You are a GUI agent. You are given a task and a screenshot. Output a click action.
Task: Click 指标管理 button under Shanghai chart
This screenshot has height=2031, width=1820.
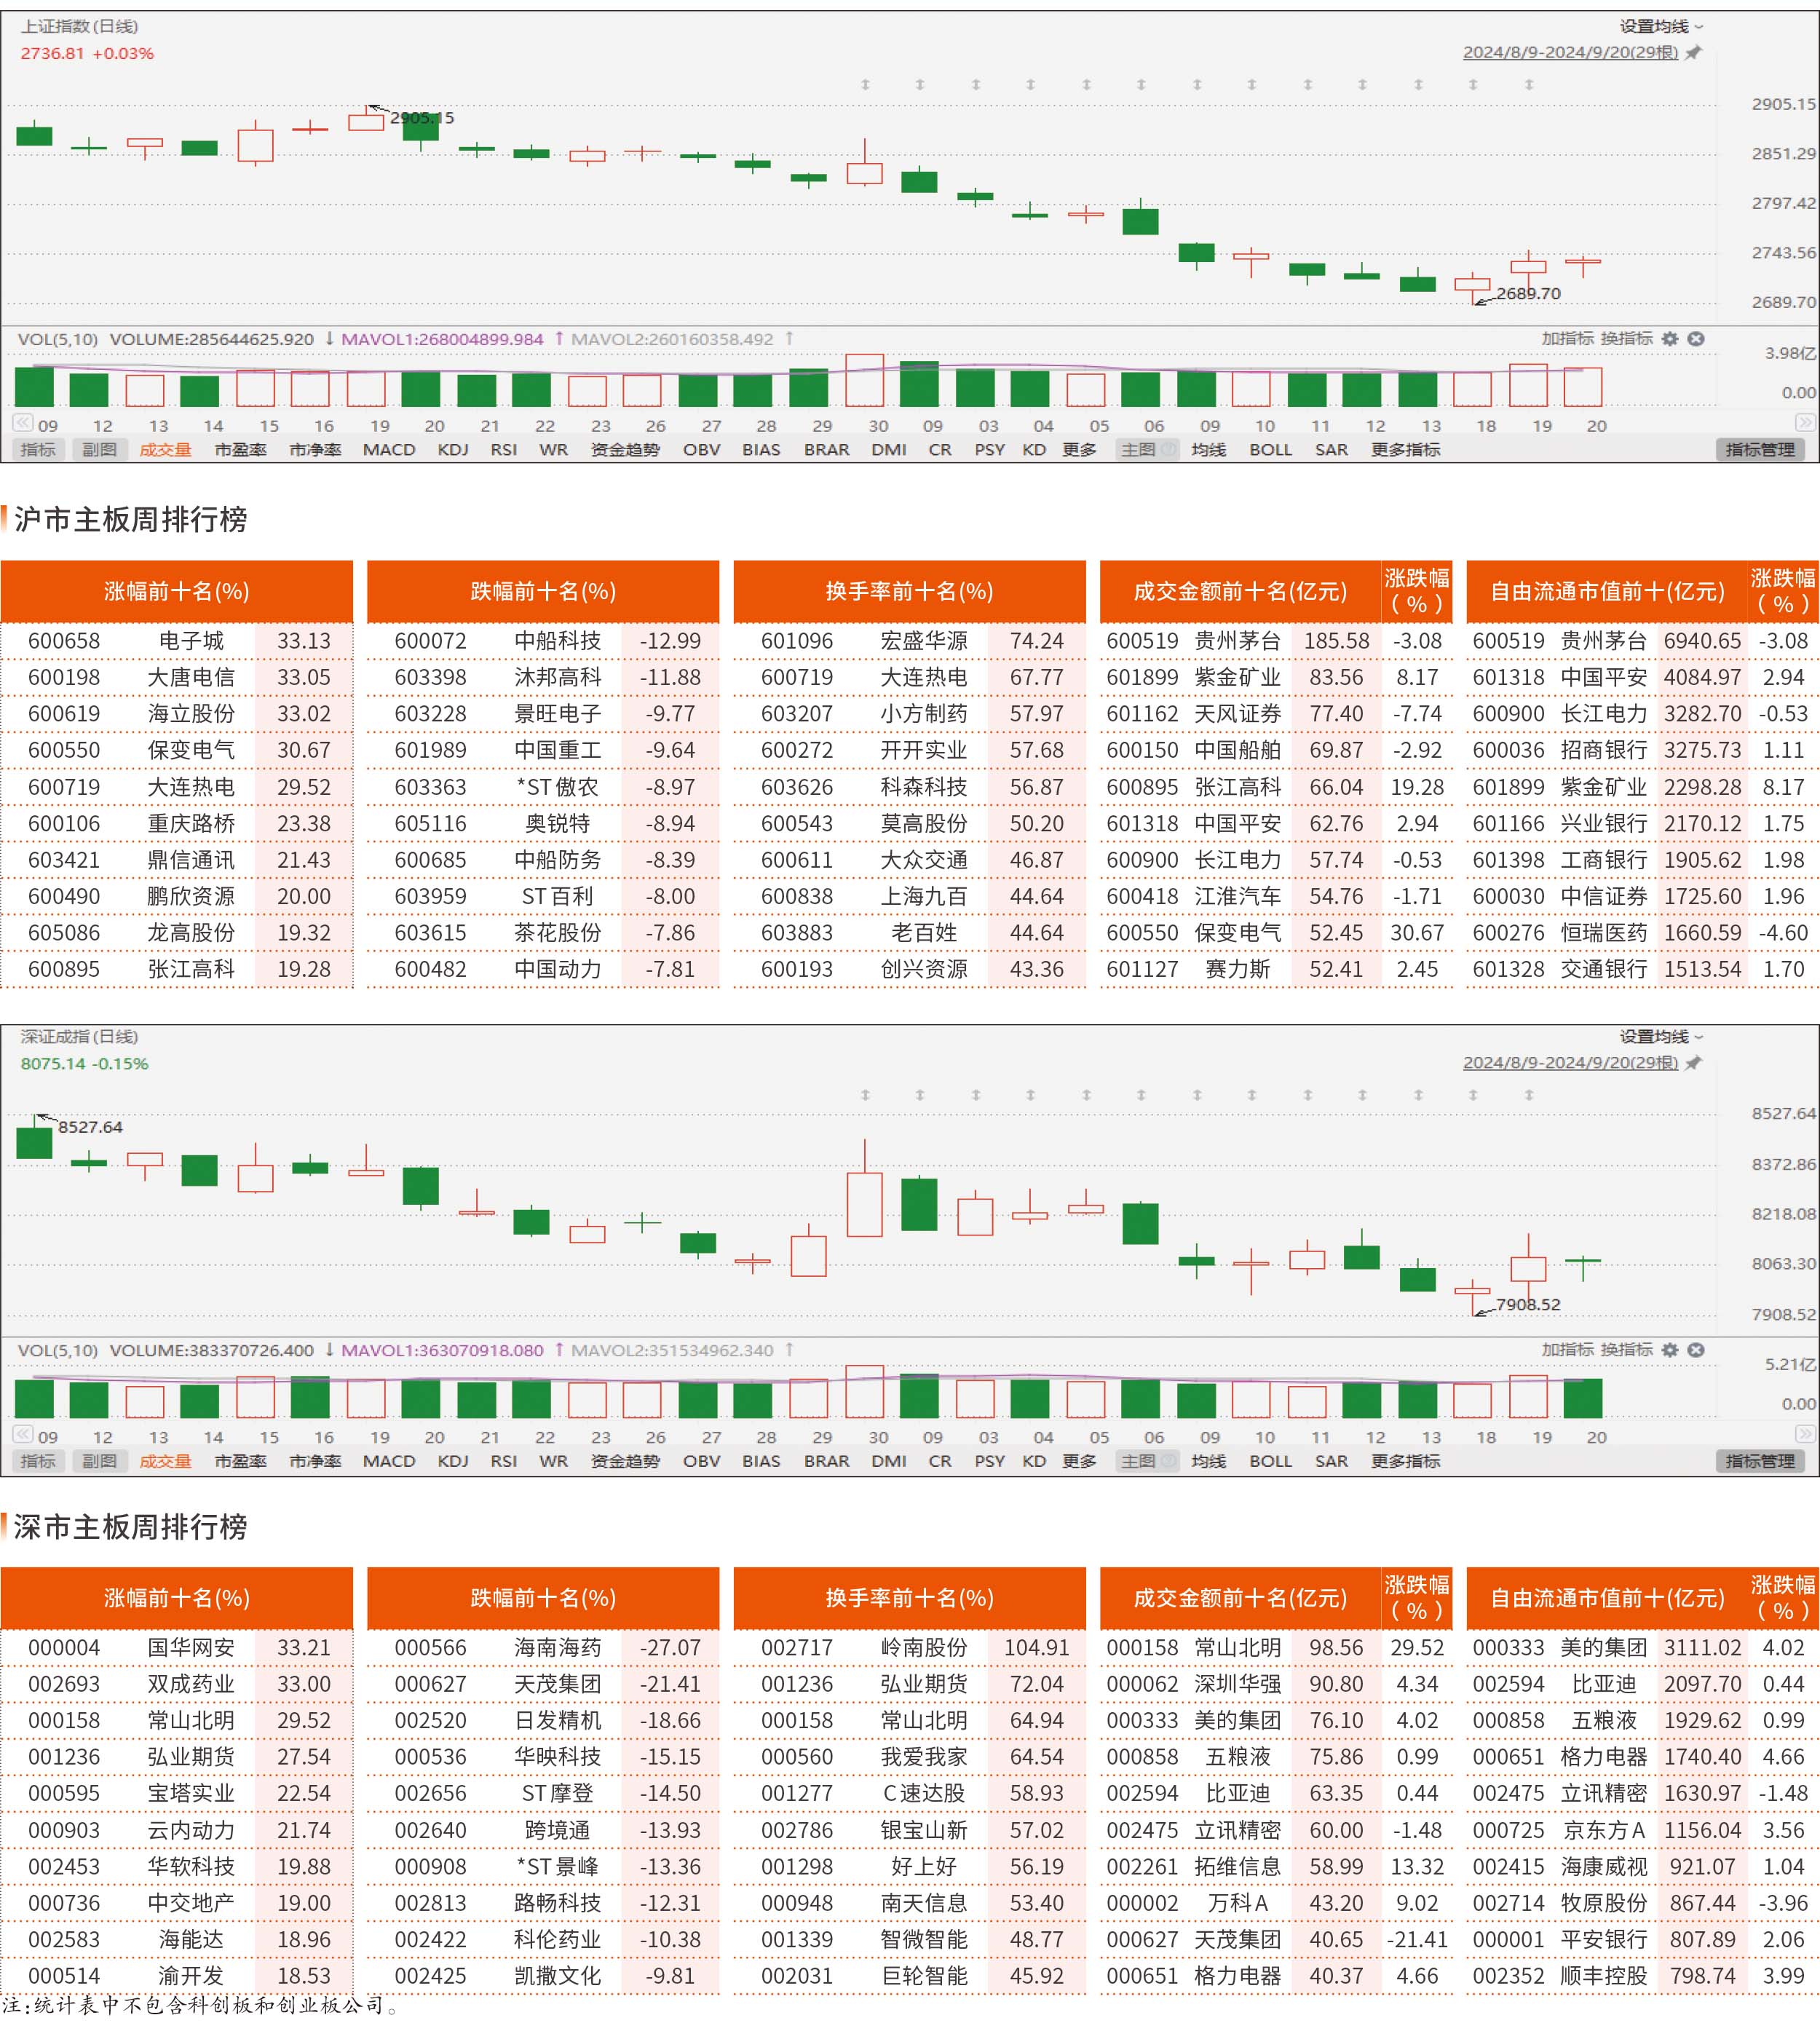click(x=1760, y=450)
